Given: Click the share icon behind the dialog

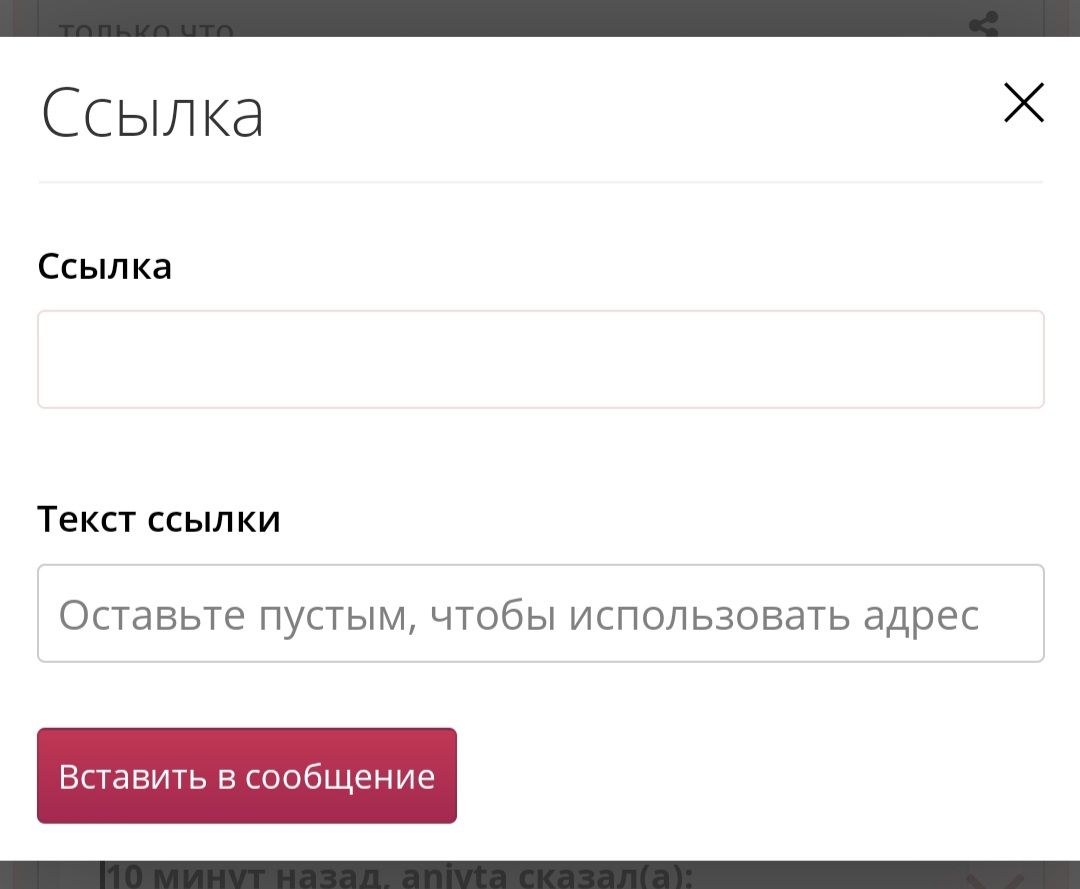Looking at the screenshot, I should pyautogui.click(x=984, y=25).
